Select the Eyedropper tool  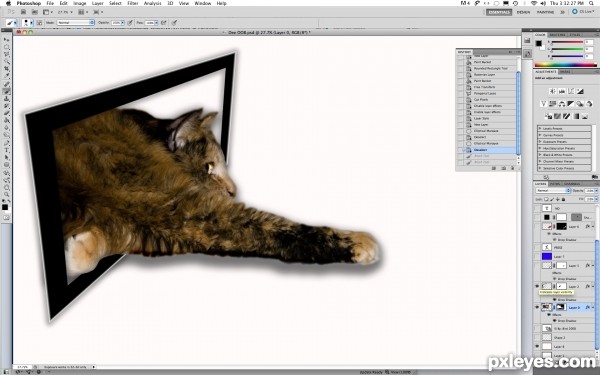[7, 75]
